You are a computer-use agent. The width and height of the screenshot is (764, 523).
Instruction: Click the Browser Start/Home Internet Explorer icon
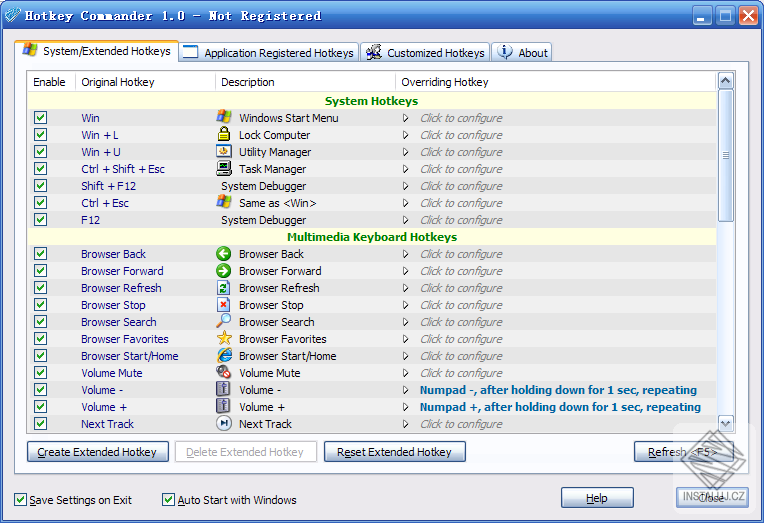224,355
